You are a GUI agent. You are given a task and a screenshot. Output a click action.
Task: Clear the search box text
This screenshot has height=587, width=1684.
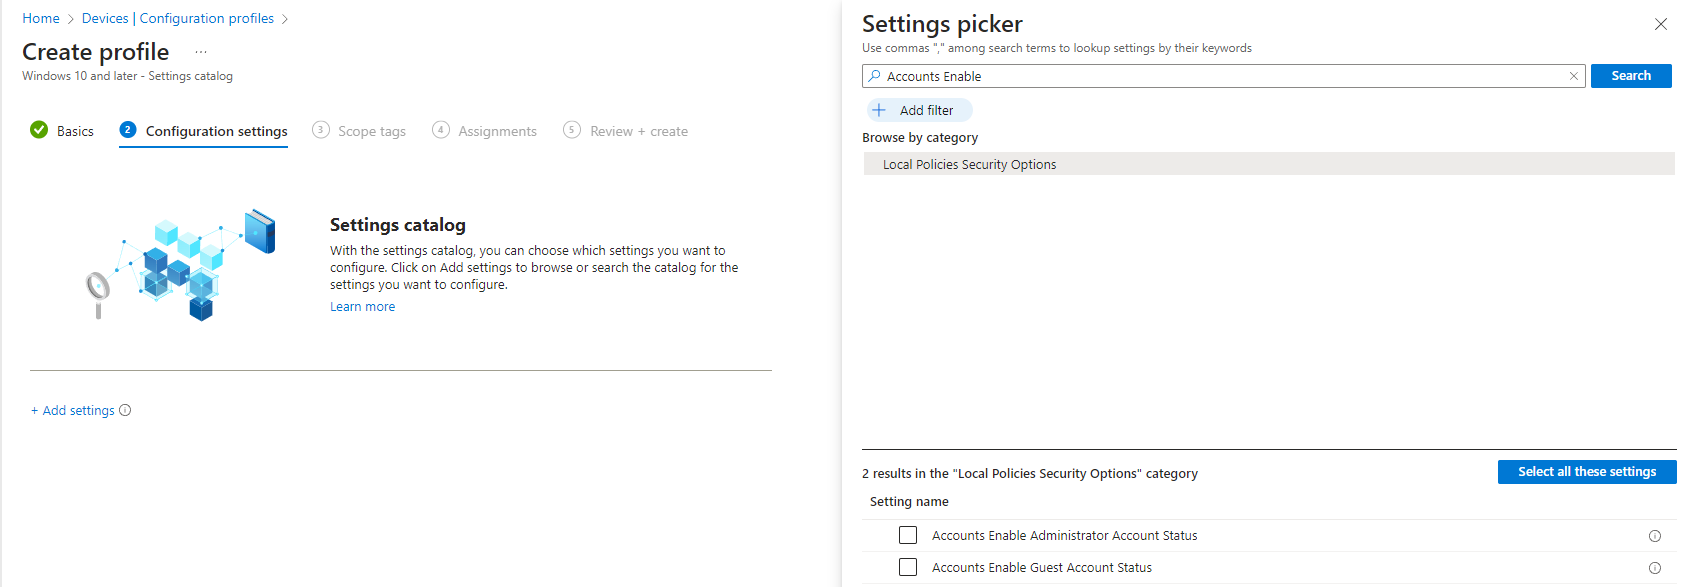click(1573, 76)
